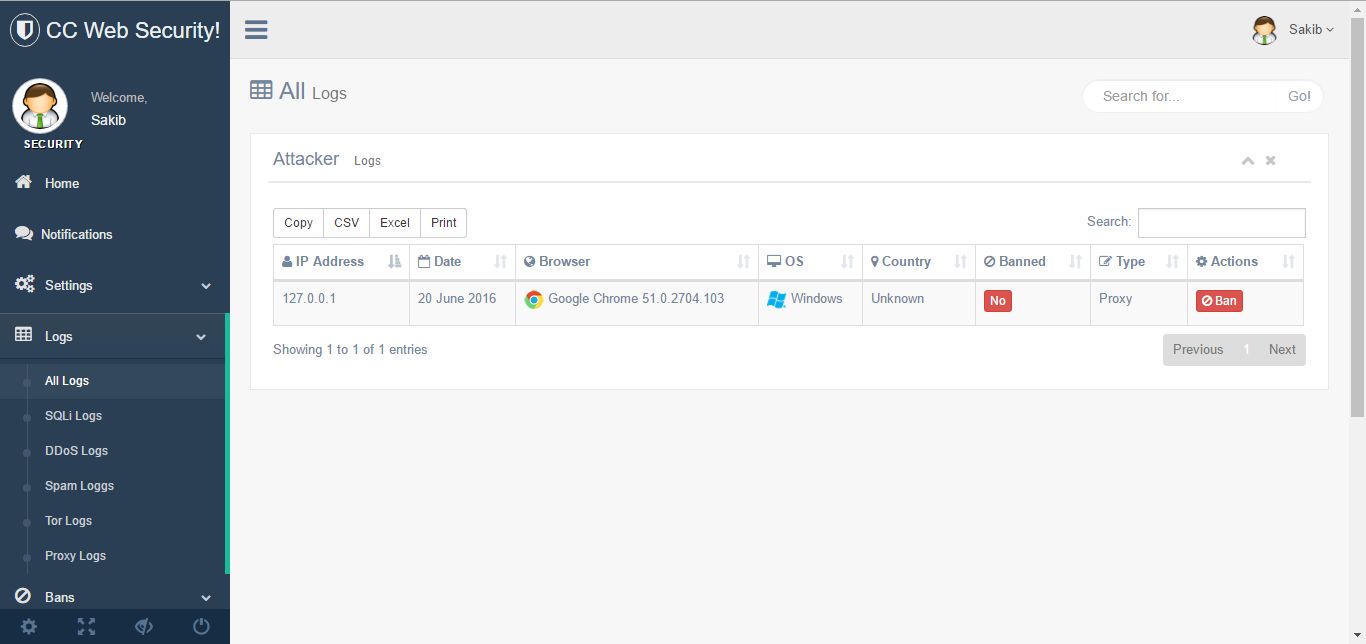Open DDoS Logs submenu entry
The height and width of the screenshot is (644, 1366).
point(76,451)
